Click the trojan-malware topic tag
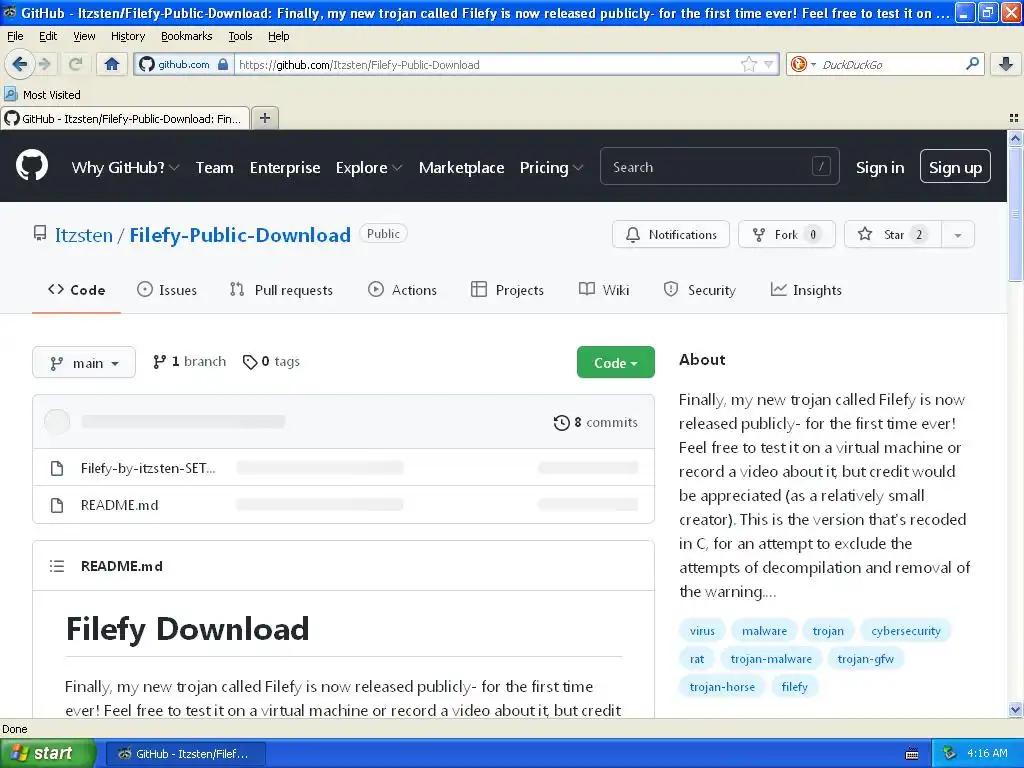 pos(771,659)
